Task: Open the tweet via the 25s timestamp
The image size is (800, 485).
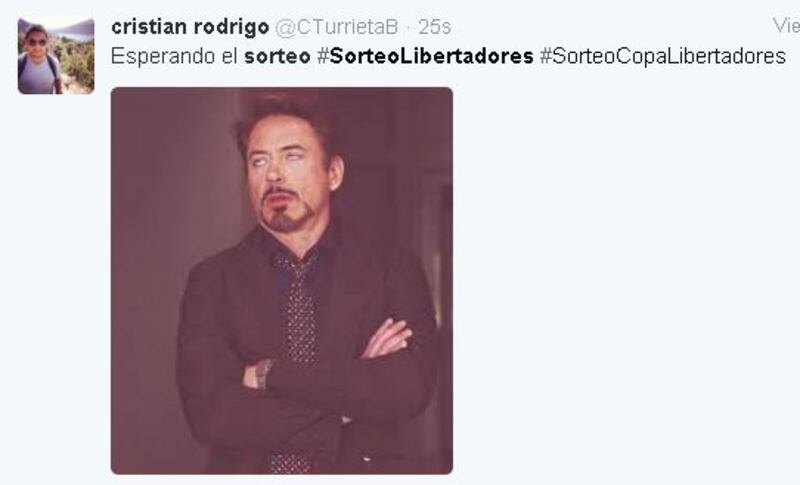Action: (x=434, y=27)
